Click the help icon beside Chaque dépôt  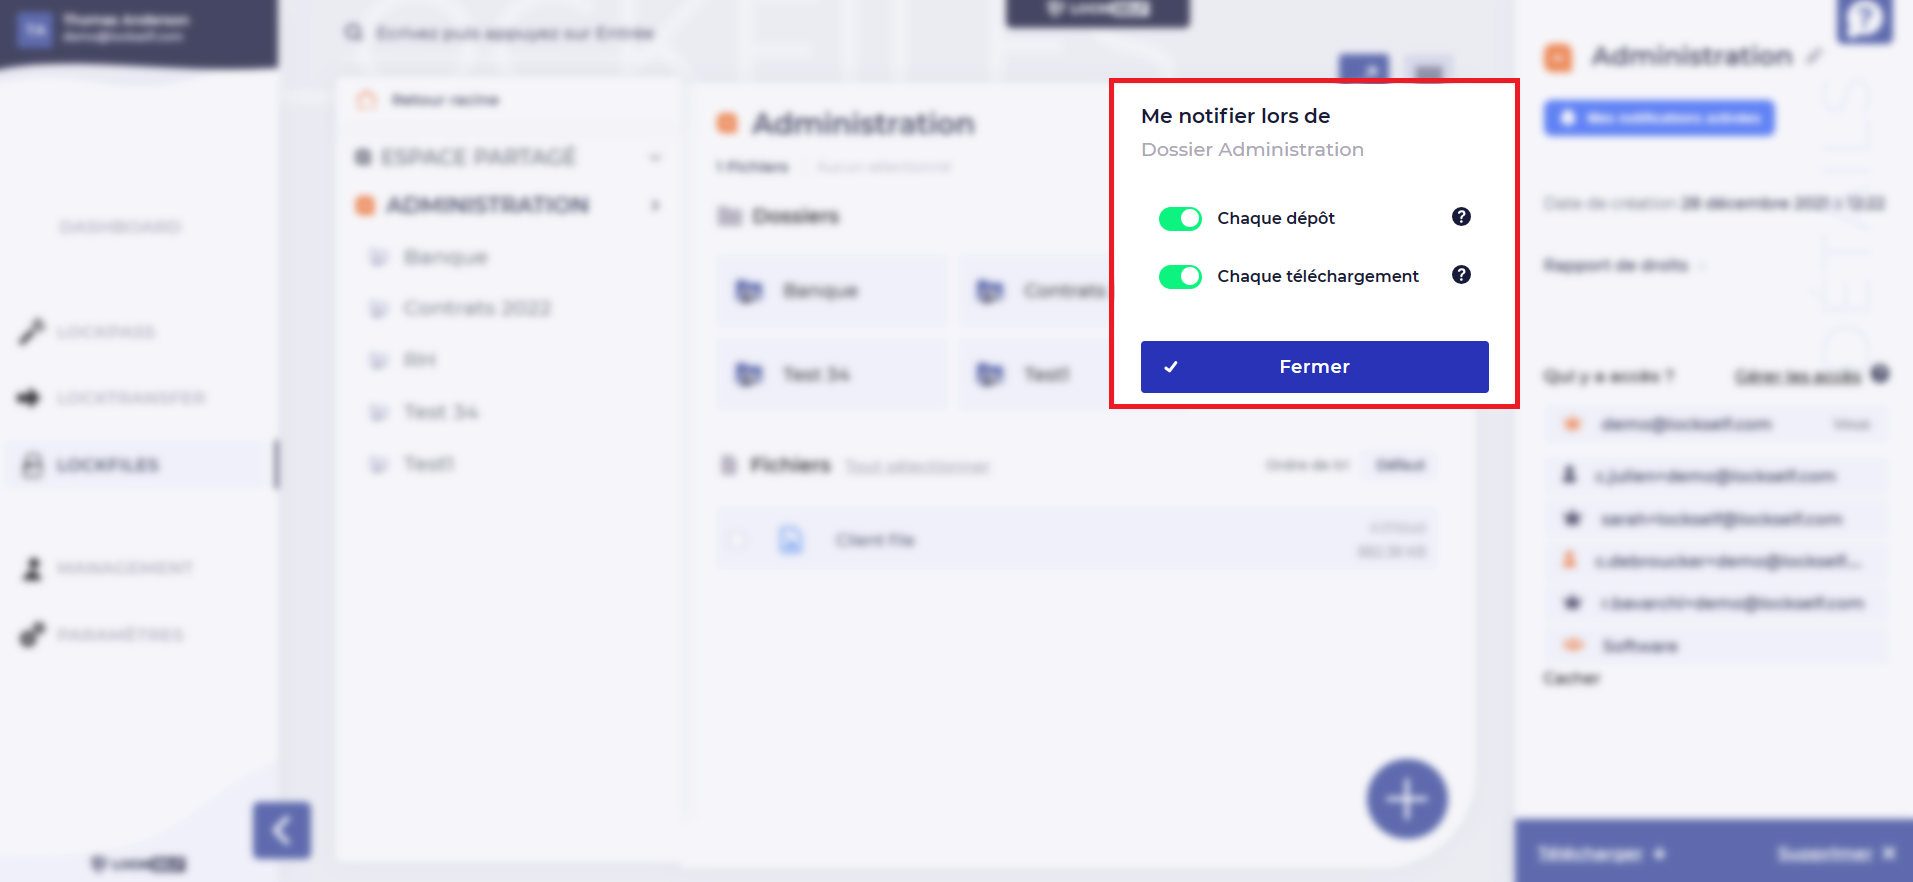(x=1460, y=217)
